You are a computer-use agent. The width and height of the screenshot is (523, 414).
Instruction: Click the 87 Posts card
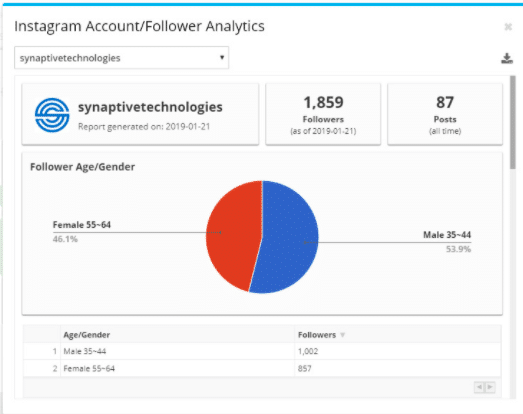(445, 114)
